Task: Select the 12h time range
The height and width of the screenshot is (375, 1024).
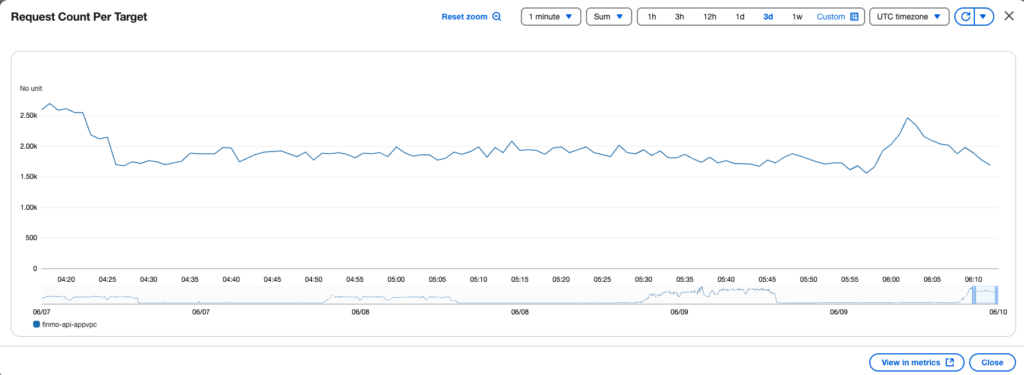Action: [709, 17]
